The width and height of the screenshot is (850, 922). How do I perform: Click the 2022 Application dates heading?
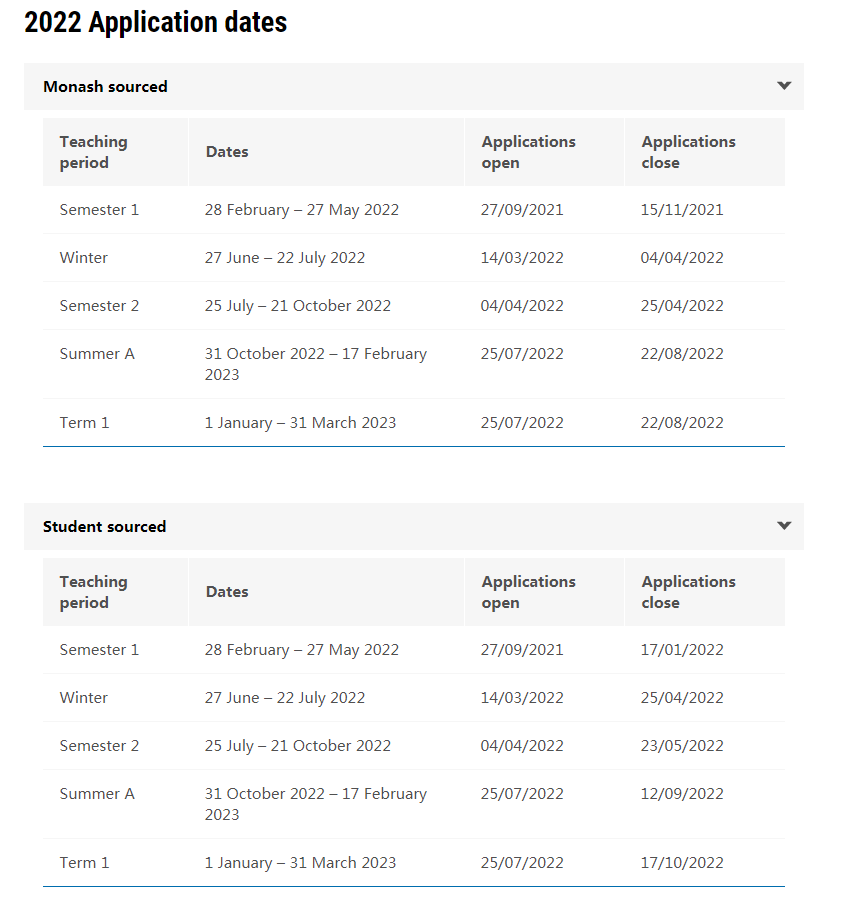[x=156, y=22]
